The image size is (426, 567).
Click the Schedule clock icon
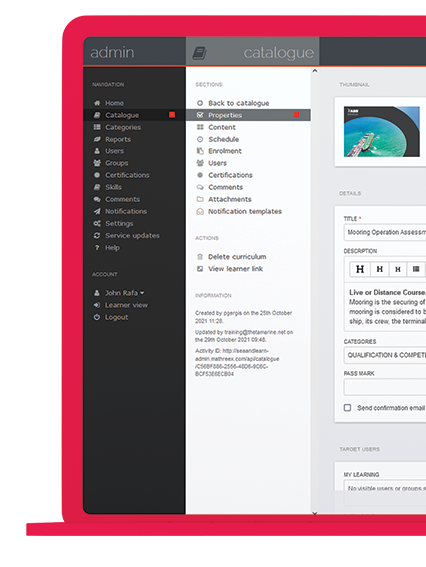coord(200,139)
